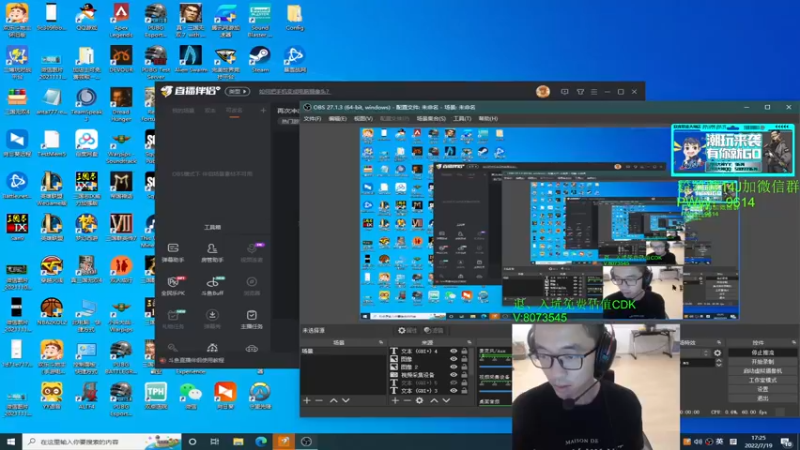The height and width of the screenshot is (450, 800).
Task: Toggle visibility of 文本 (GDI+) 4 source
Action: coord(454,351)
